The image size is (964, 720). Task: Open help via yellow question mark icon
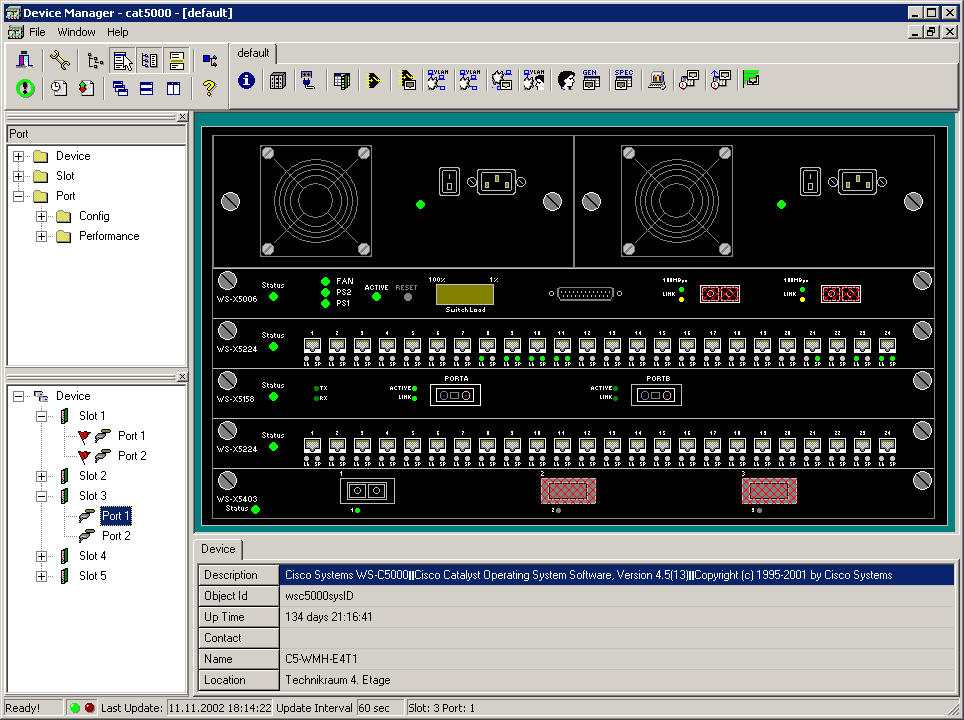[208, 88]
